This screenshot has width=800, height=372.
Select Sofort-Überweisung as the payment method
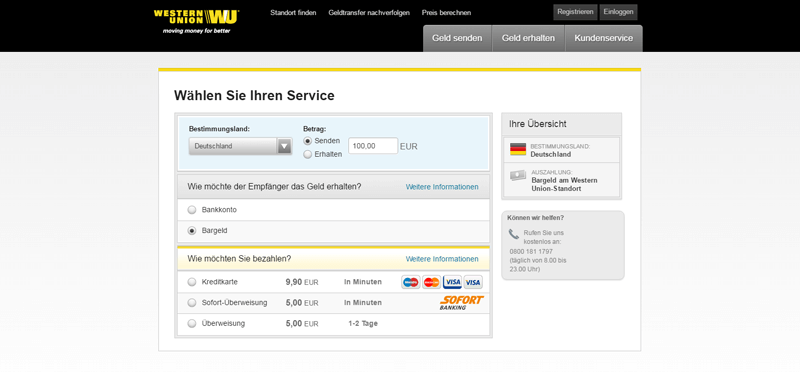(x=192, y=303)
